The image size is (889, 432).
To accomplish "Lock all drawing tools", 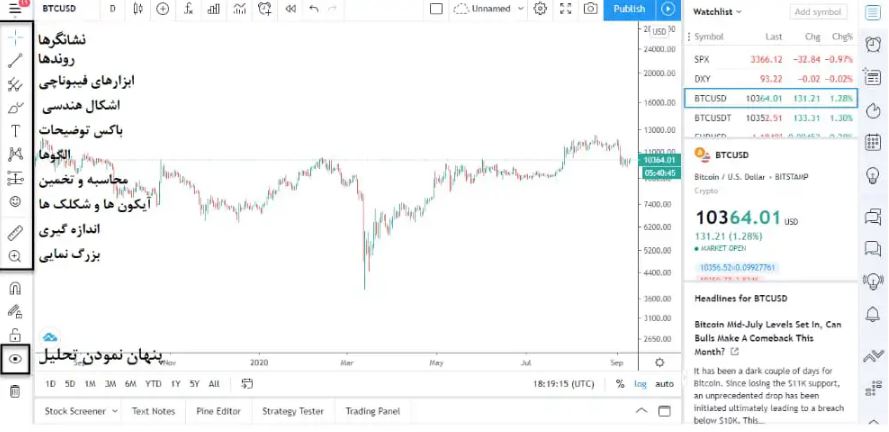I will (15, 334).
